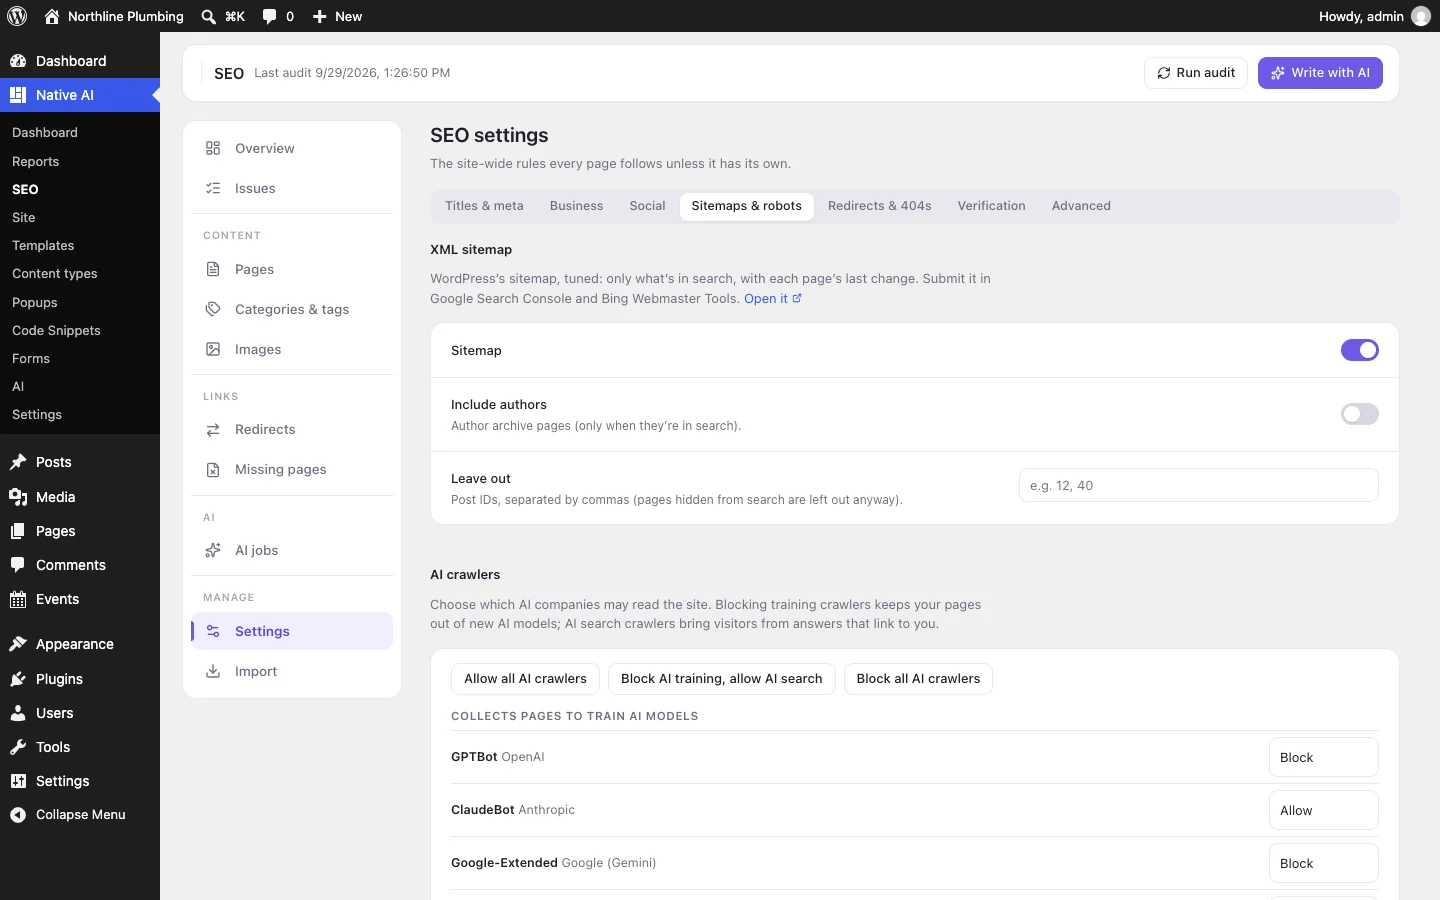Click the Redirects arrows icon
The image size is (1440, 900).
[x=213, y=429]
